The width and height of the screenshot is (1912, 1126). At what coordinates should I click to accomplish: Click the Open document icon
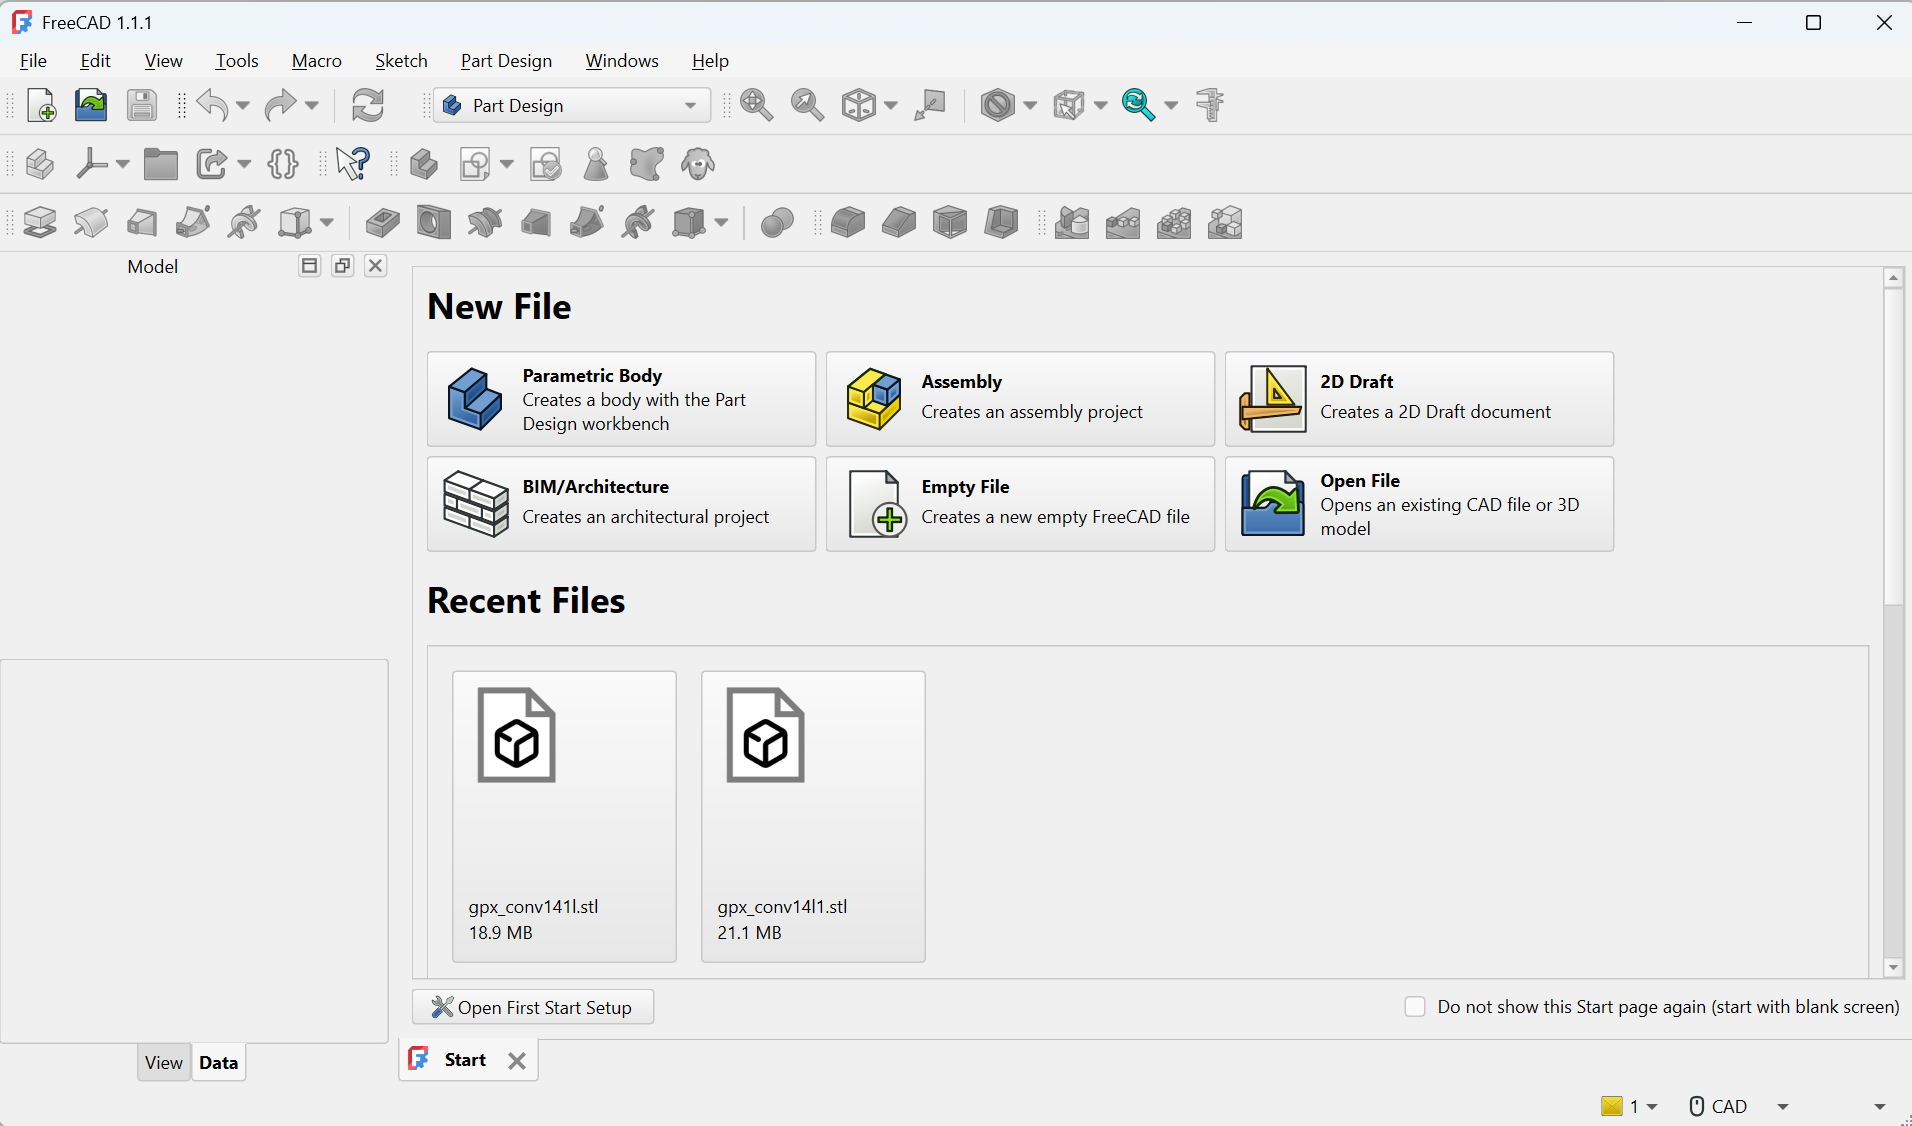pyautogui.click(x=91, y=105)
